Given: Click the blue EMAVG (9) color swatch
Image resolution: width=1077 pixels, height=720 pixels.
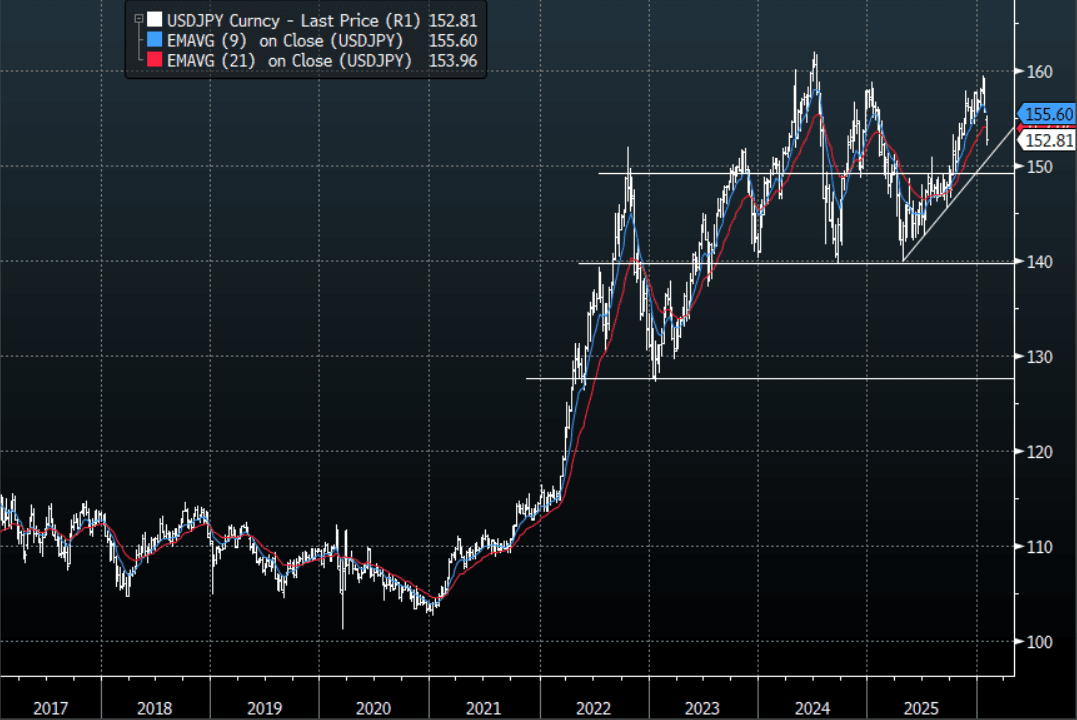Looking at the screenshot, I should pos(153,40).
